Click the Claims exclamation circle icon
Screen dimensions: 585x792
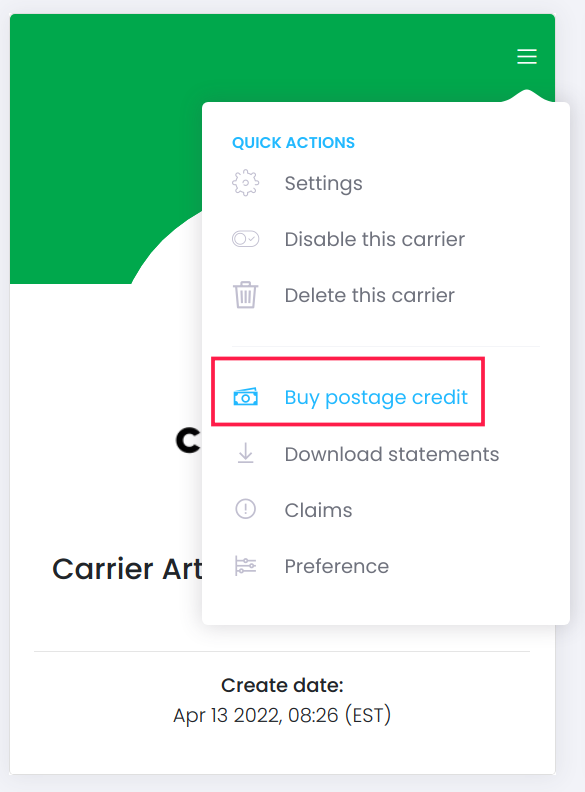[x=246, y=509]
